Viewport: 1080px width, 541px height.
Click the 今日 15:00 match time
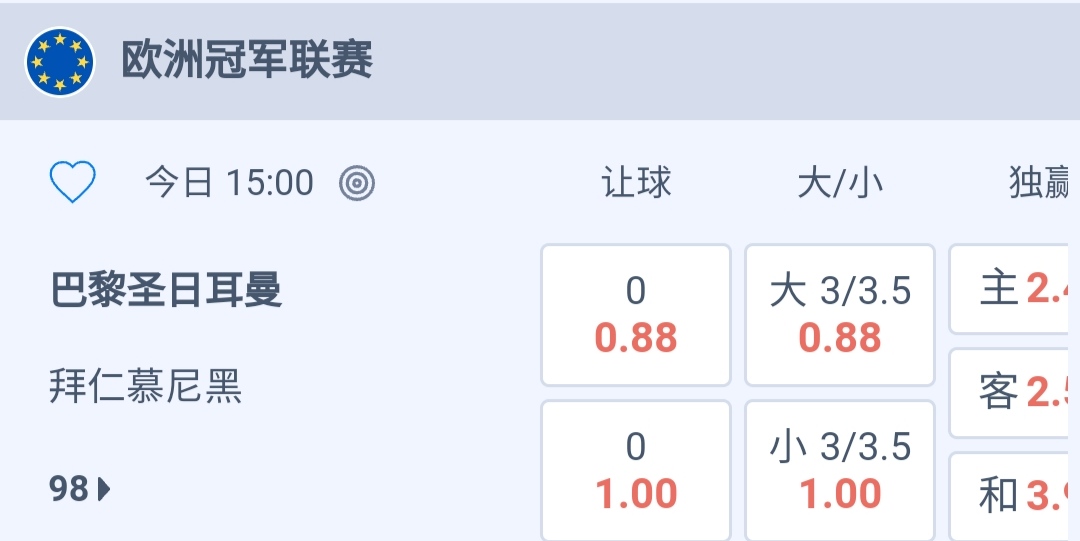click(229, 183)
